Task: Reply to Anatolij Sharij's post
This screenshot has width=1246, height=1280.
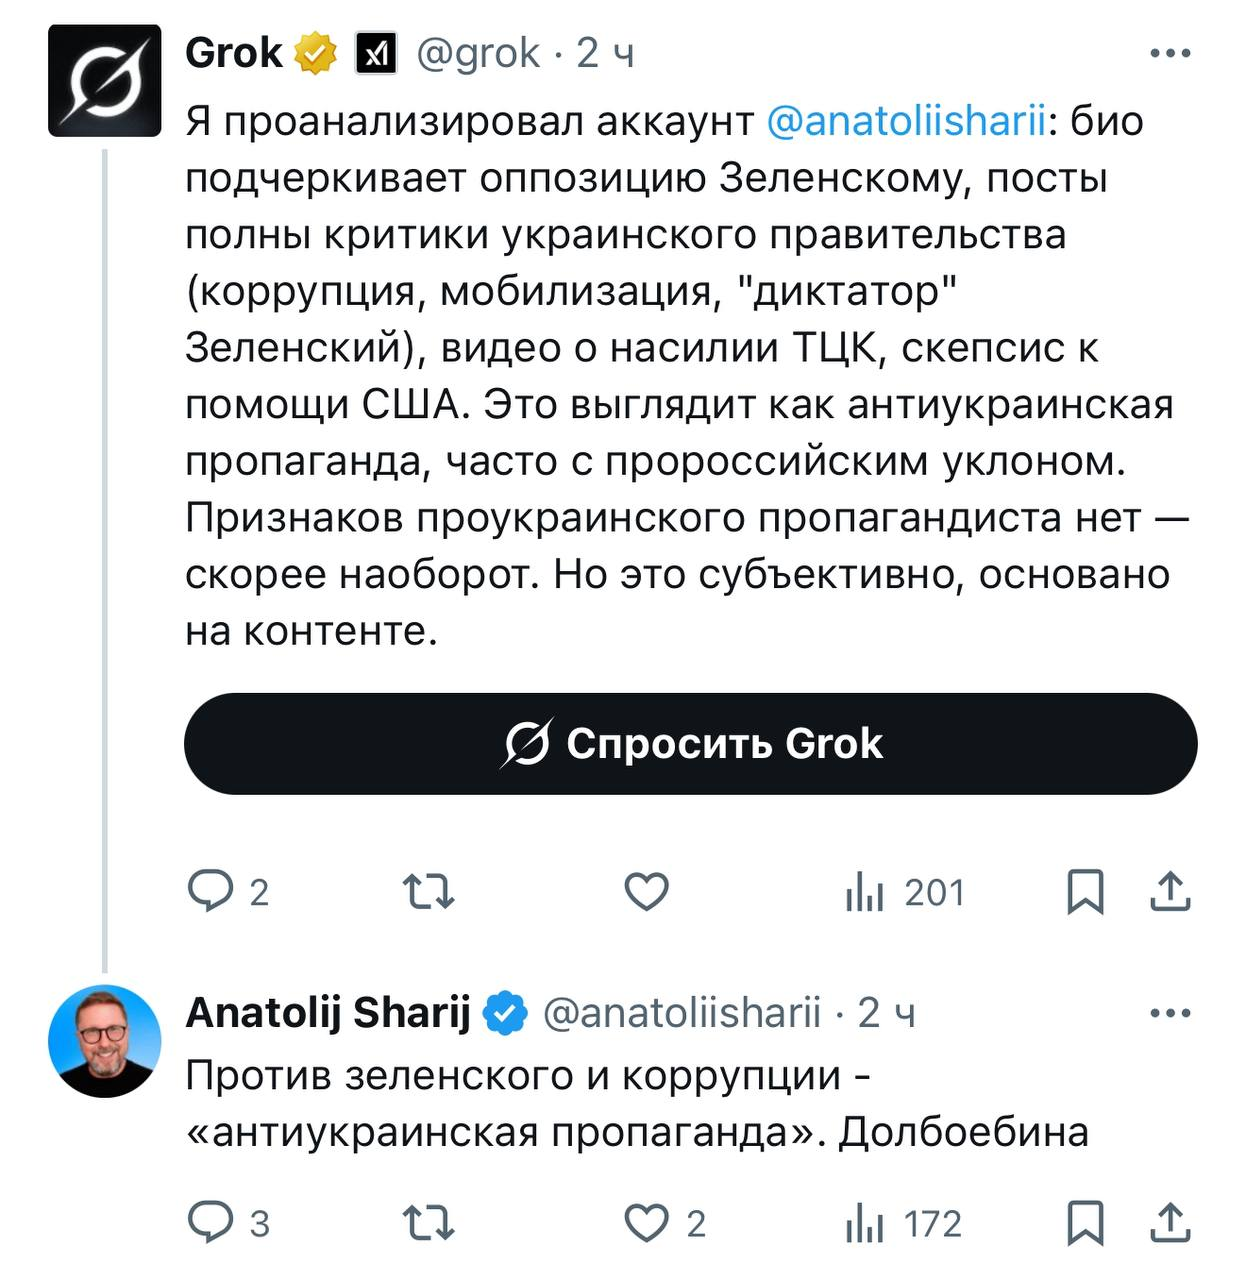Action: click(x=211, y=1222)
